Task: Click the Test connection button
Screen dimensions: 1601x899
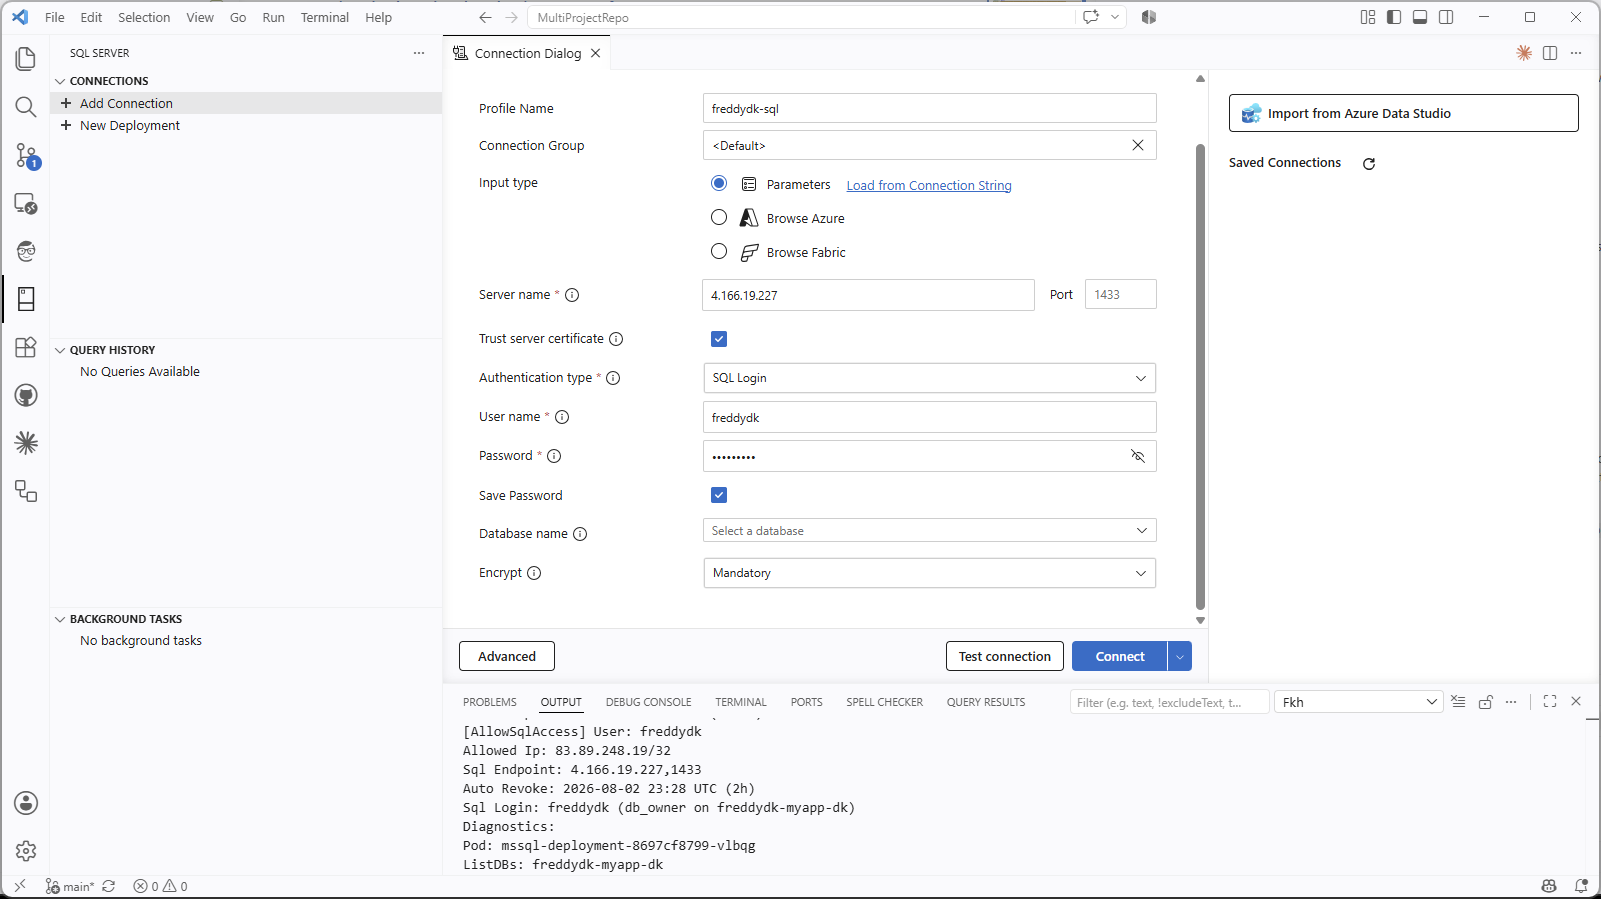Action: pos(1005,656)
